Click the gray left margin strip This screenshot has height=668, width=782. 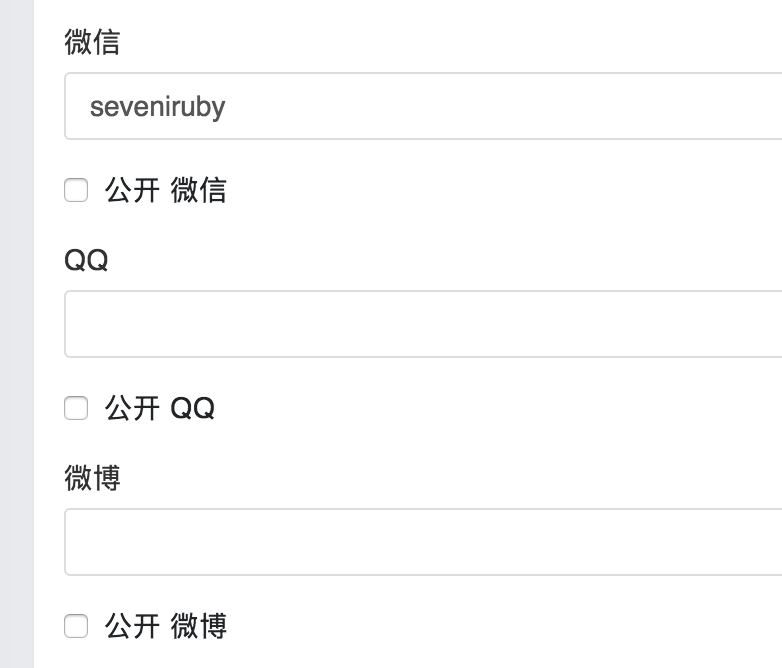coord(16,334)
